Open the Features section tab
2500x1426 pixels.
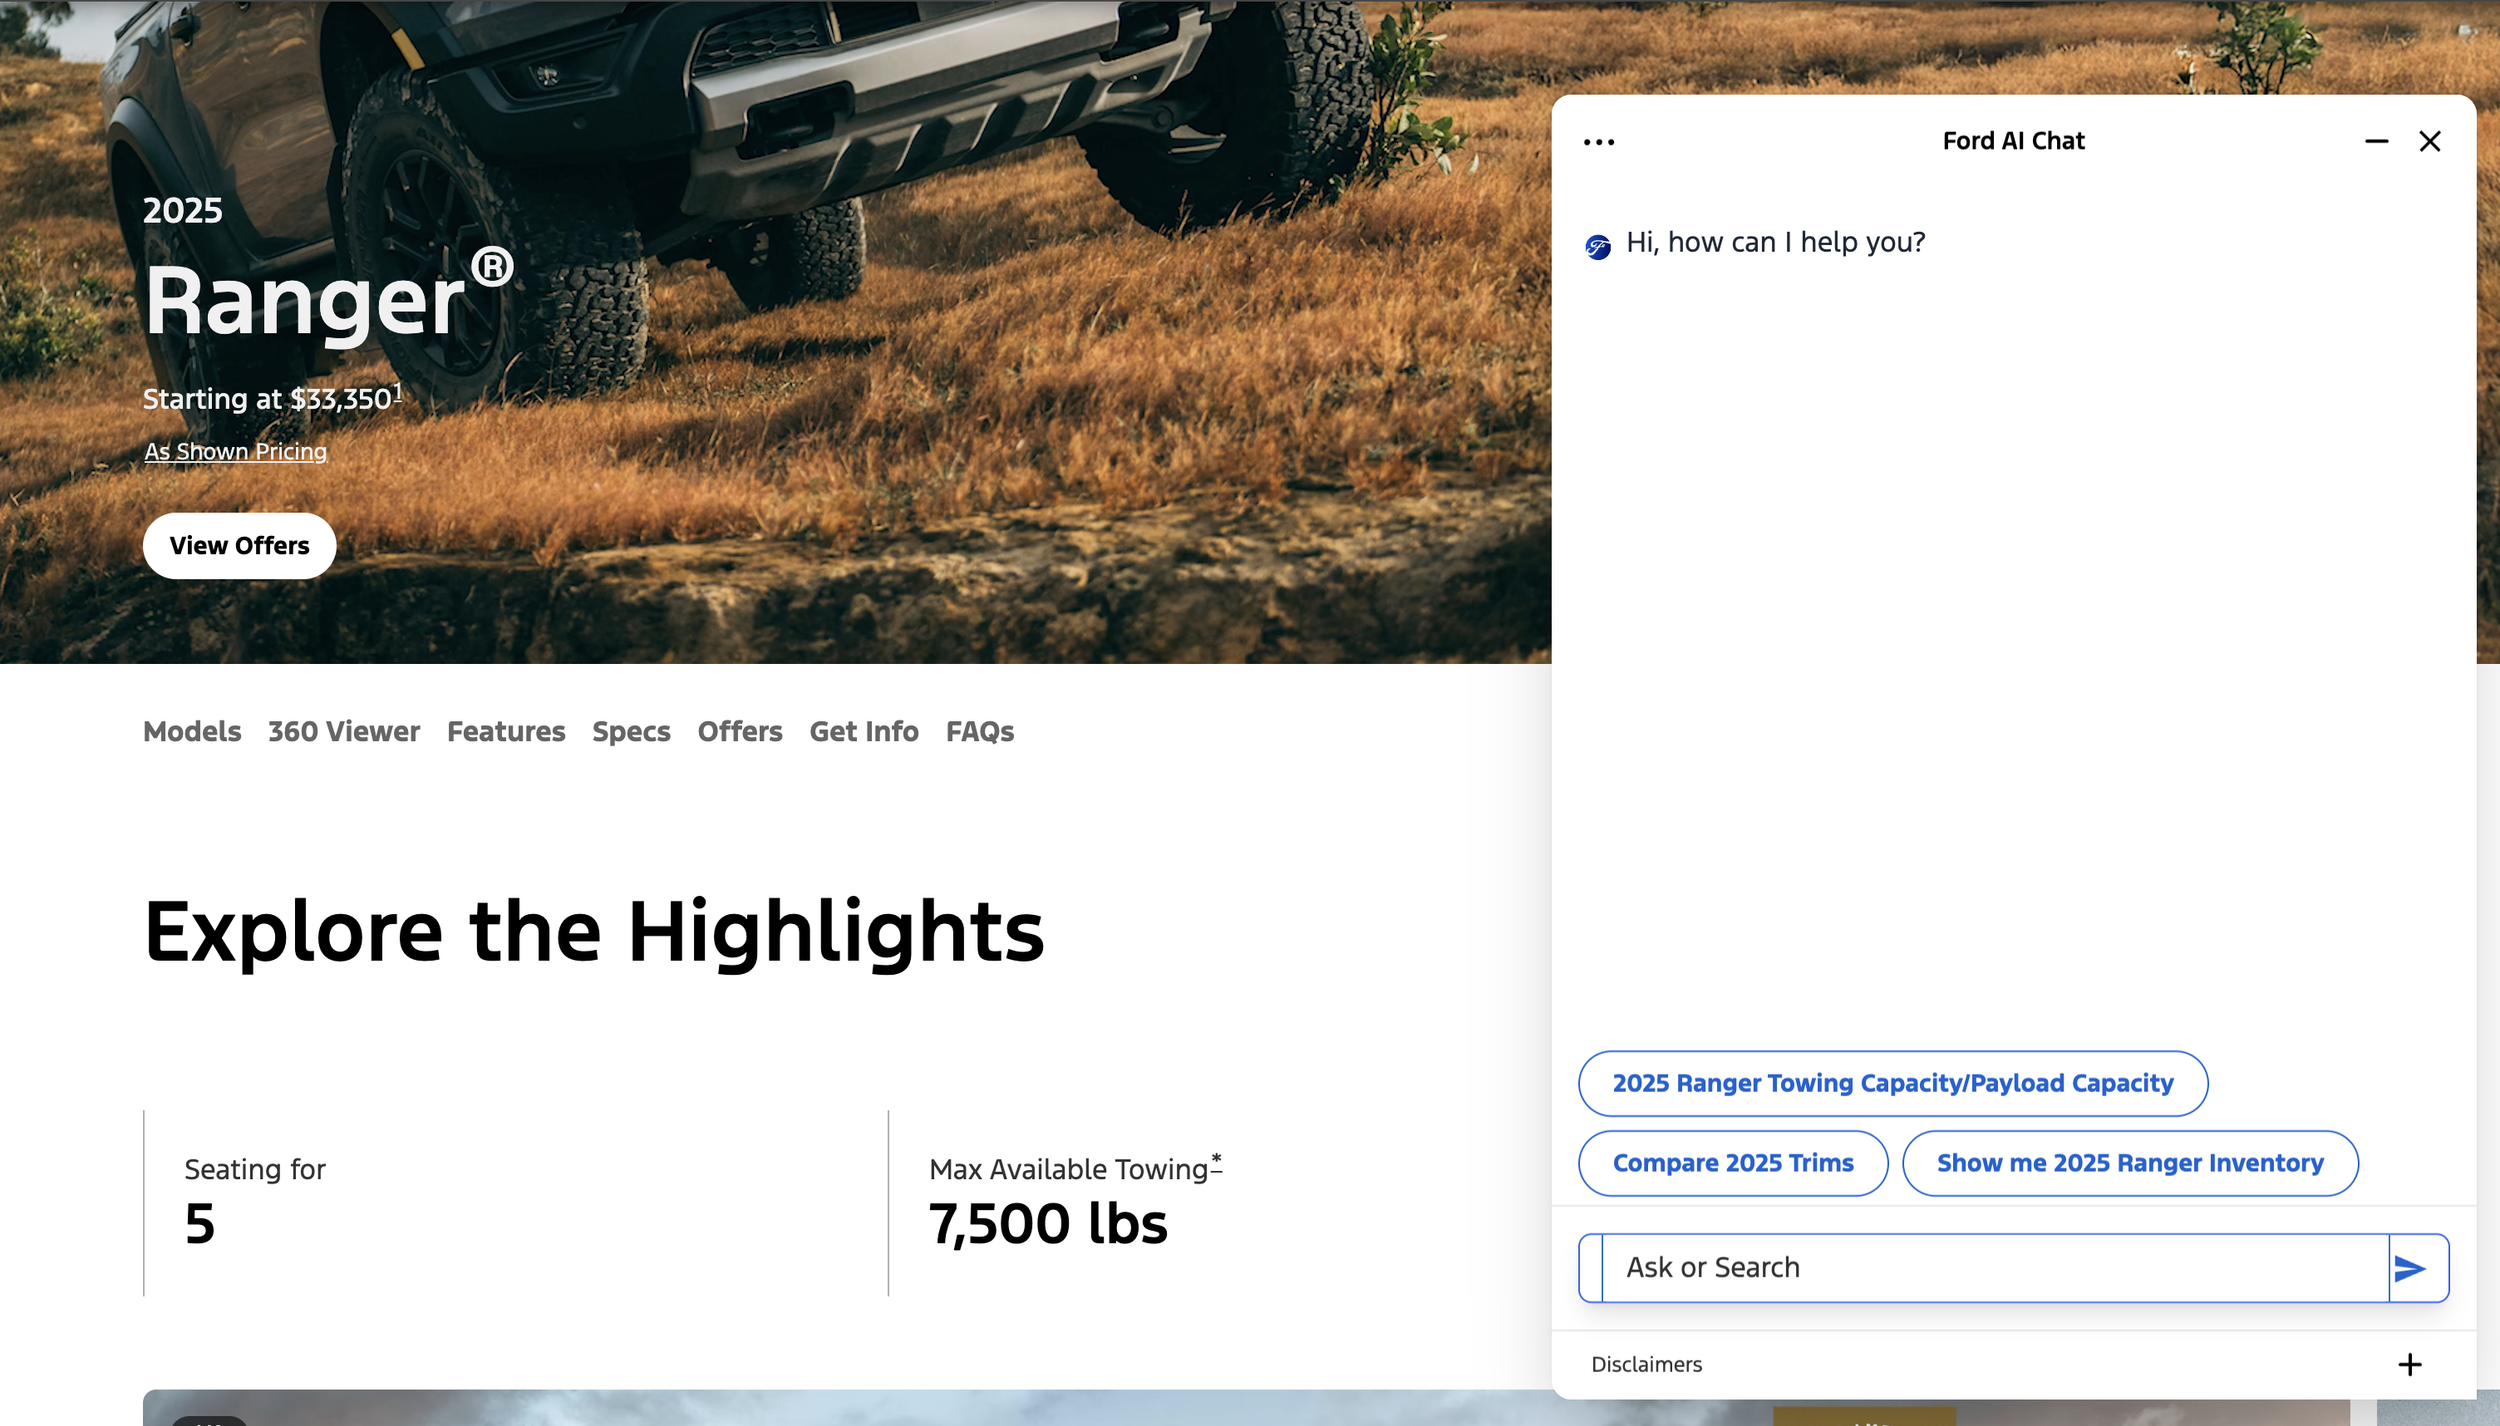[x=506, y=732]
